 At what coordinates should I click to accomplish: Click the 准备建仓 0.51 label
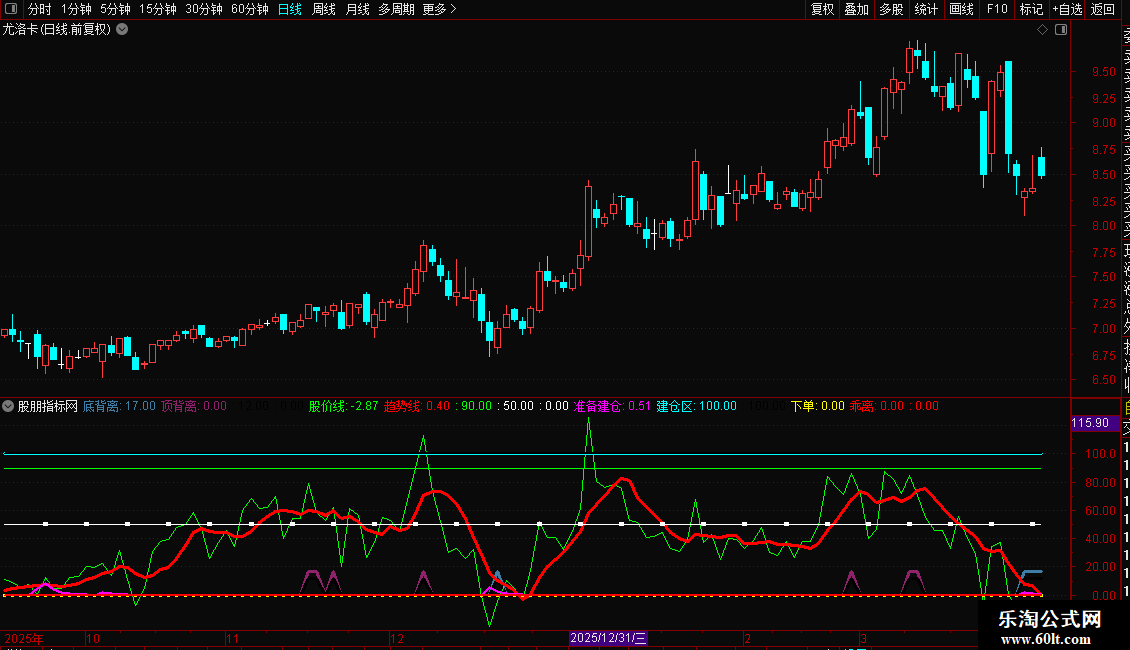(612, 406)
